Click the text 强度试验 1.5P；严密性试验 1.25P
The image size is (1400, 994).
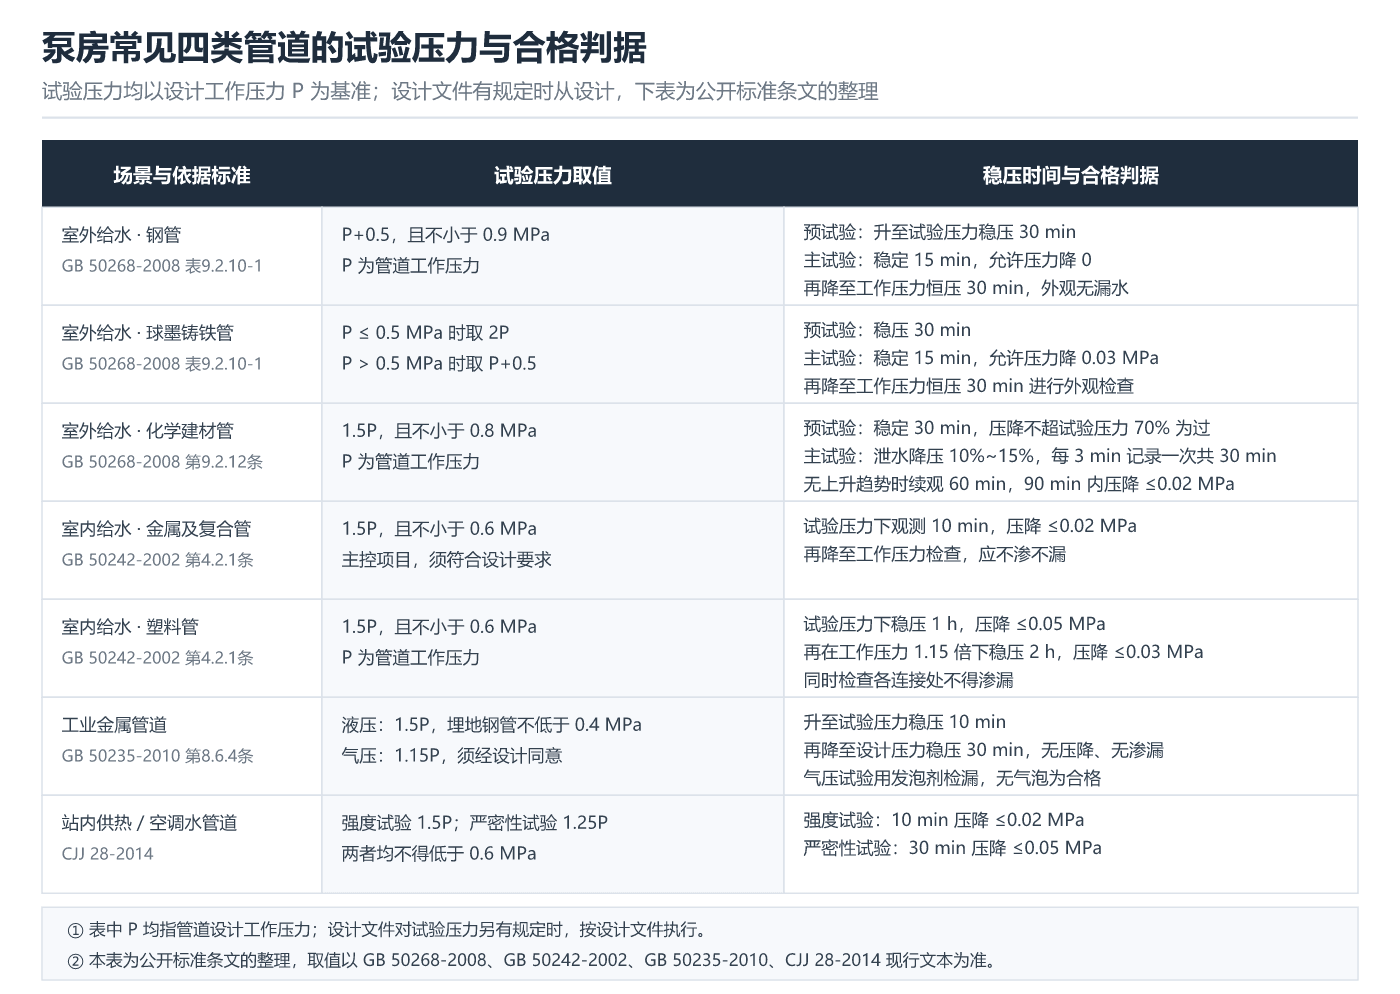pyautogui.click(x=475, y=823)
